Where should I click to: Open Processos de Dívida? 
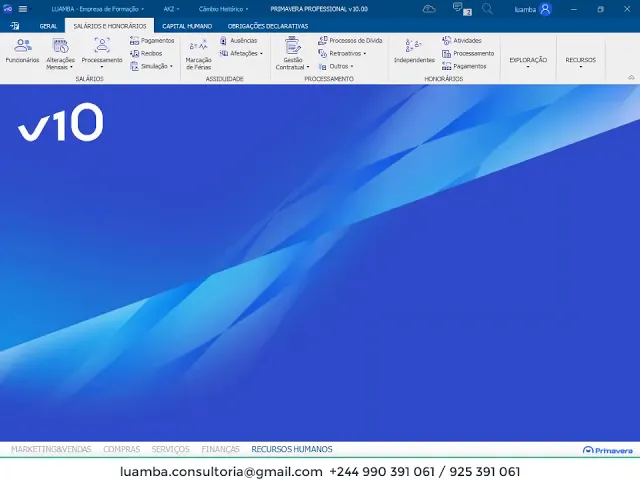tap(350, 40)
